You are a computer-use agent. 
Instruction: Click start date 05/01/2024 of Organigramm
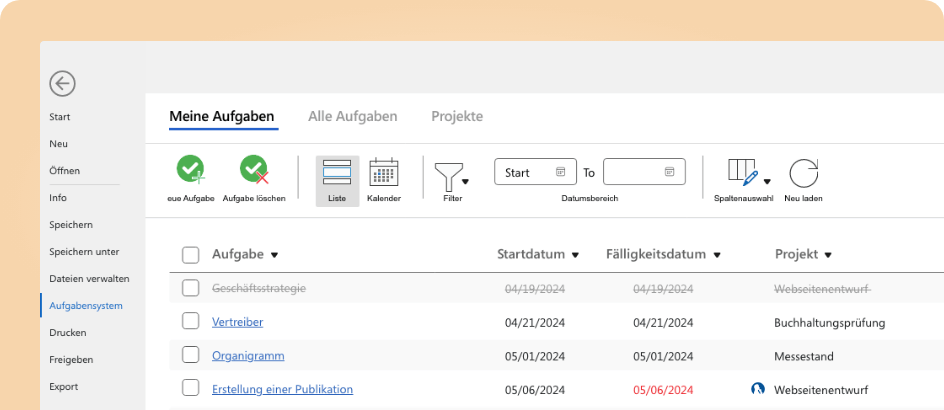pyautogui.click(x=535, y=356)
